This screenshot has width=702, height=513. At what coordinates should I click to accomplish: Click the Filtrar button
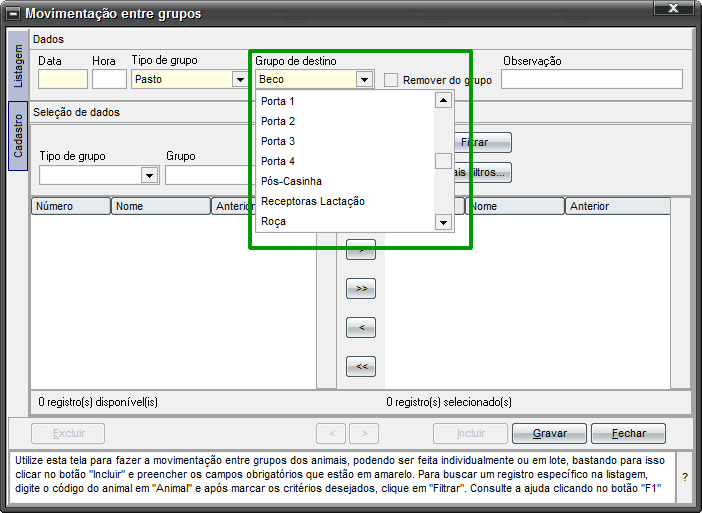point(483,142)
